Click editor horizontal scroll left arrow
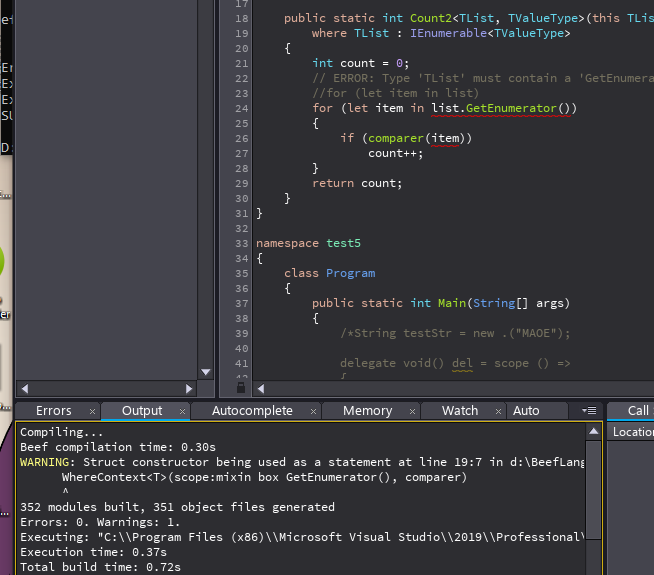The image size is (654, 575). pos(261,389)
